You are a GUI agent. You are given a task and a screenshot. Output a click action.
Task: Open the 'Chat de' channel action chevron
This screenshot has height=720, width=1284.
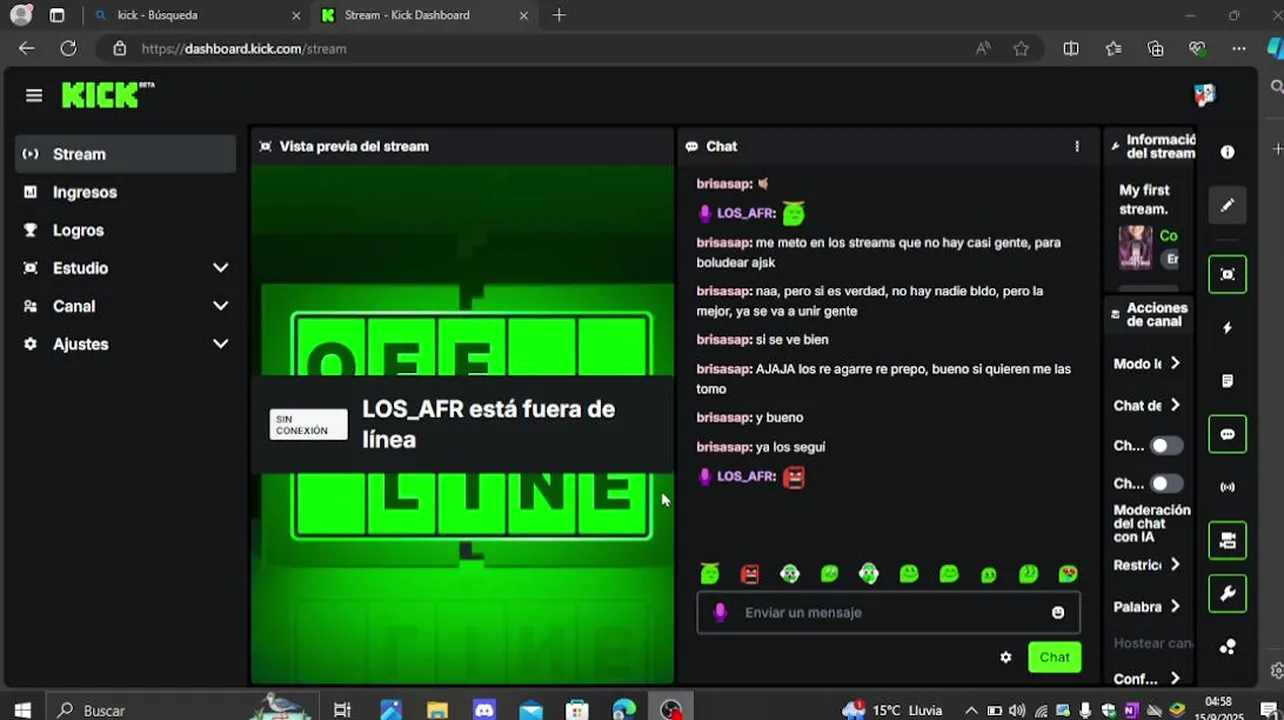1175,405
